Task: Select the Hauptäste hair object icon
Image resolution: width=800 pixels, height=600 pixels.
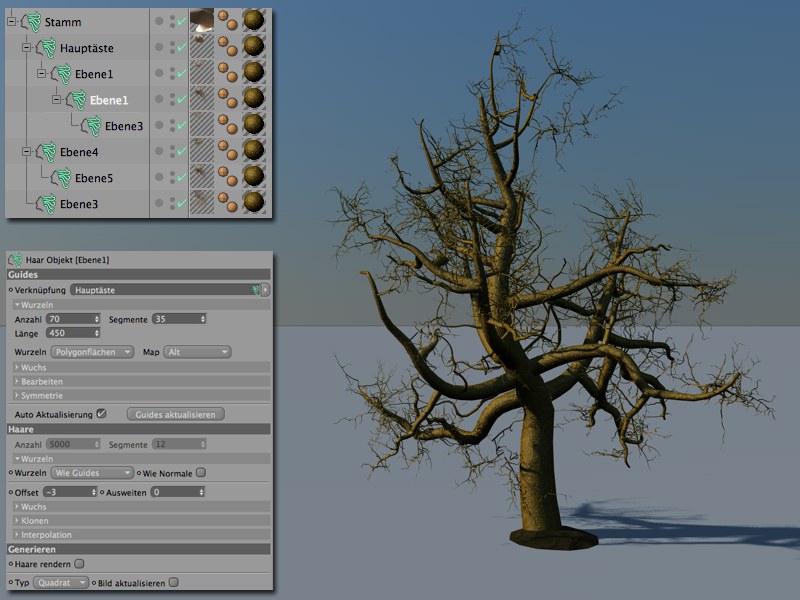Action: [x=48, y=47]
